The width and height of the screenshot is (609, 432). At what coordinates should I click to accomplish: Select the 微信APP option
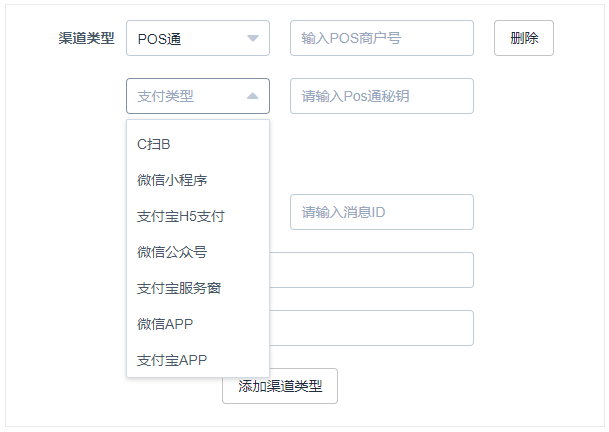pos(198,324)
